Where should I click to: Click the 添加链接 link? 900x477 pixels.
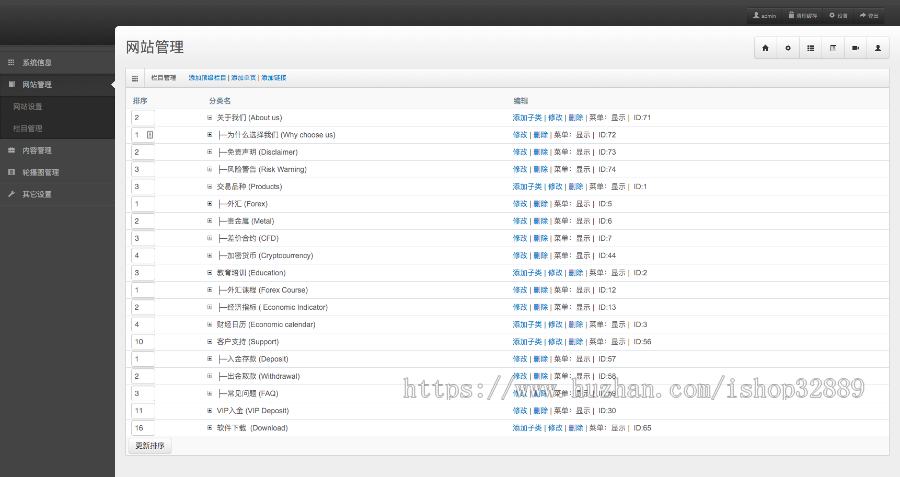click(x=274, y=78)
